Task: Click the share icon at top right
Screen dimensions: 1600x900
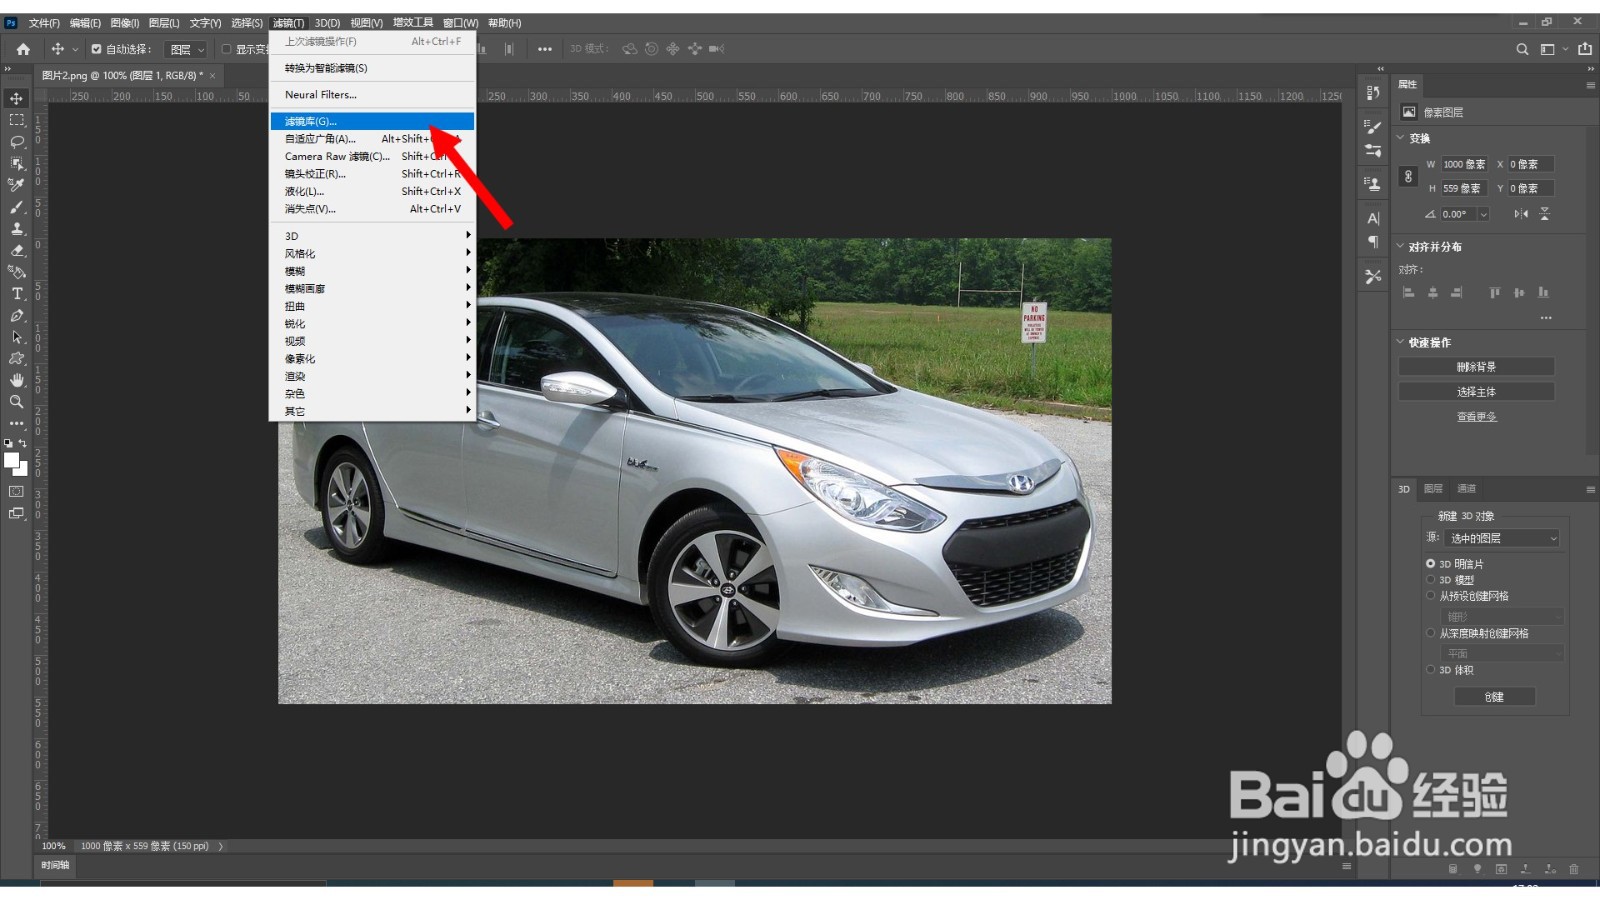Action: pyautogui.click(x=1585, y=49)
